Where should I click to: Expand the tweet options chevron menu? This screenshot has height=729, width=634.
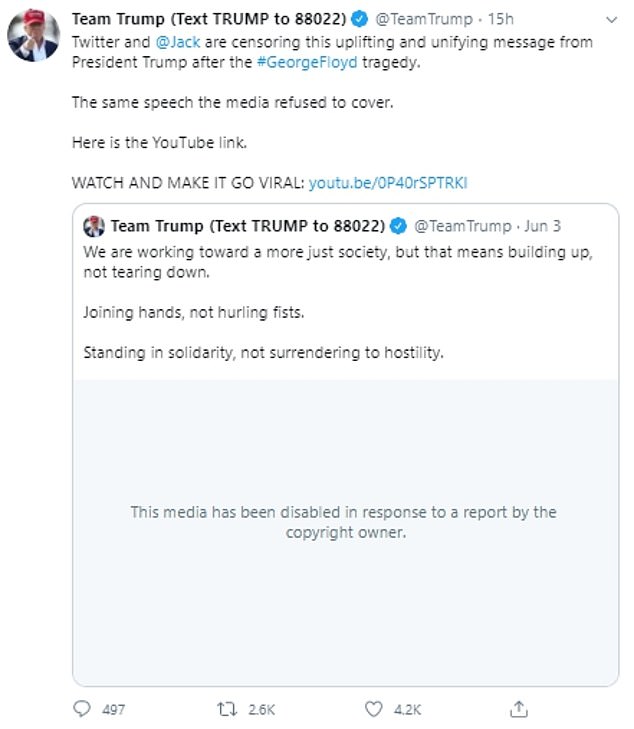tap(612, 20)
